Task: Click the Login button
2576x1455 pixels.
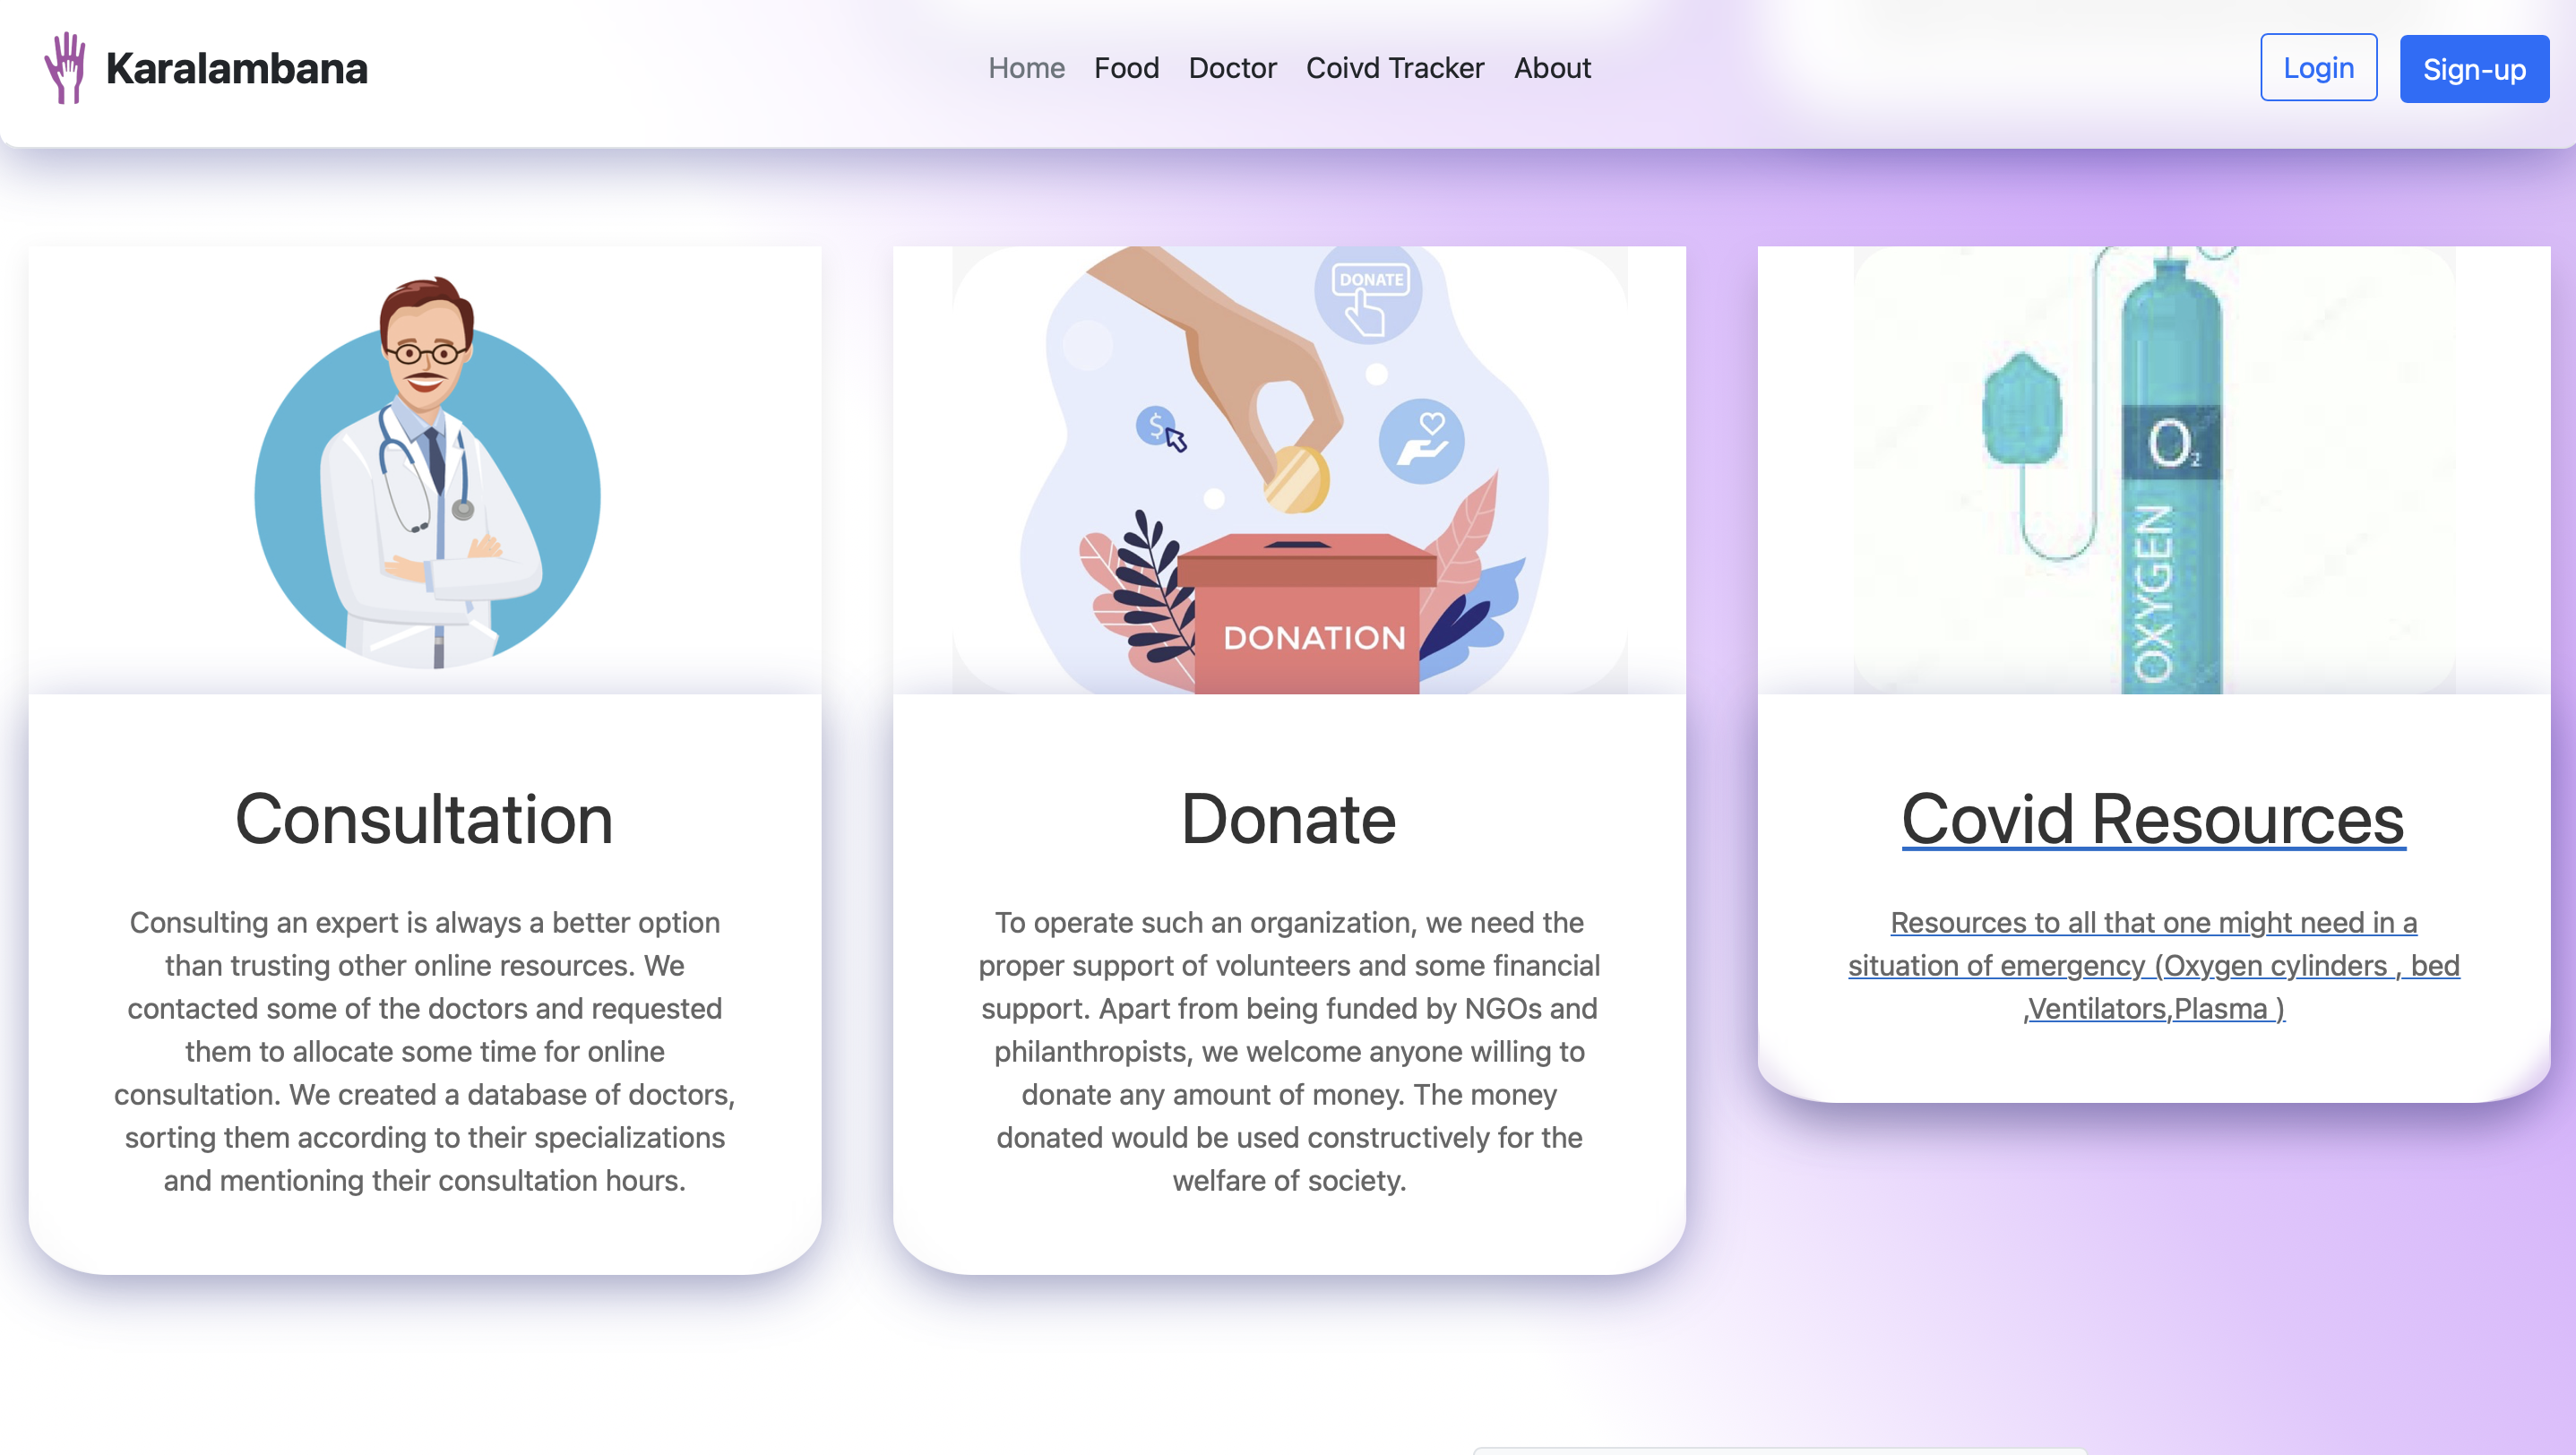Action: tap(2318, 68)
